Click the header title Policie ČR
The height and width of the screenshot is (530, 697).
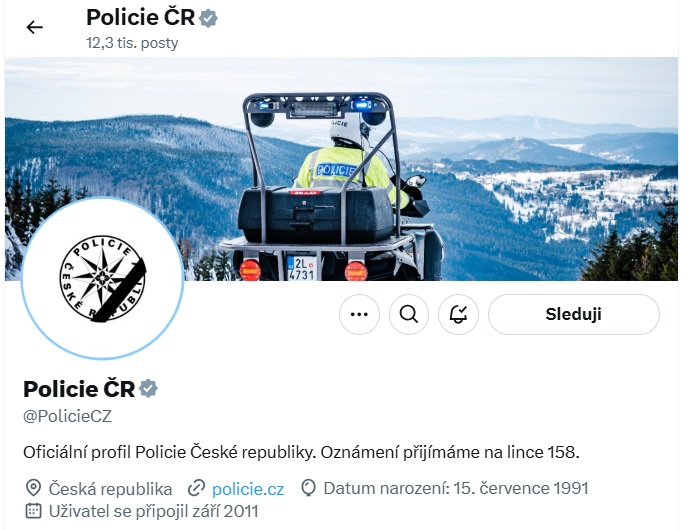coord(140,18)
